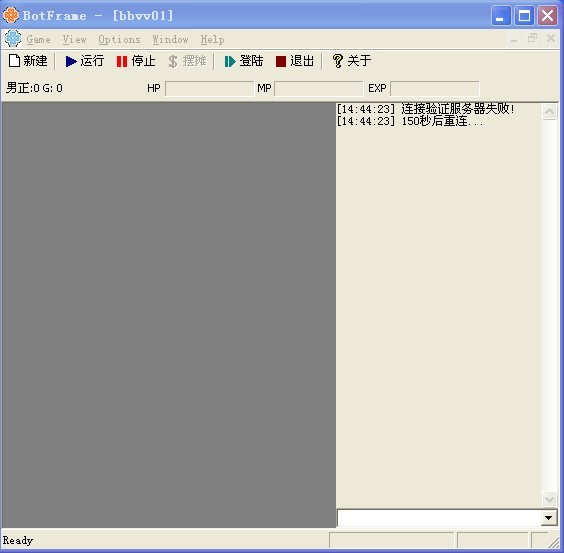Image resolution: width=564 pixels, height=553 pixels.
Task: Click the log scrollbar up arrow
Action: (x=549, y=112)
